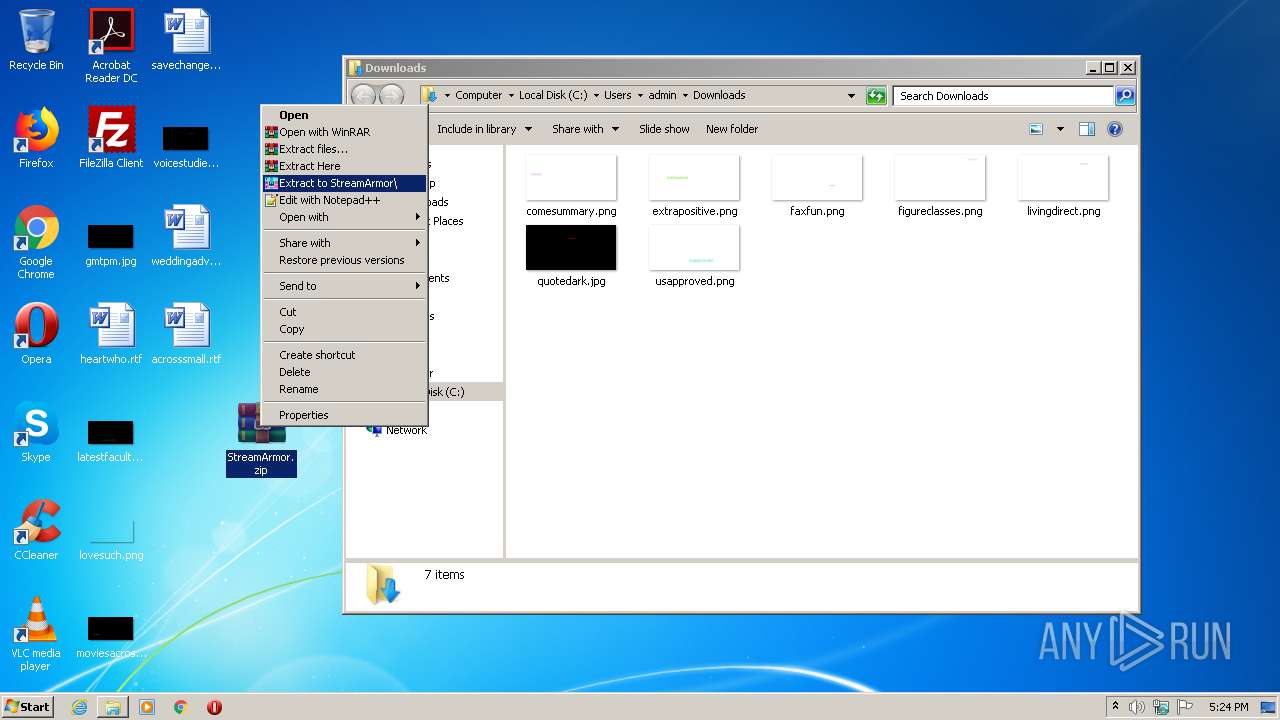
Task: Choose Restore previous versions
Action: coord(344,260)
